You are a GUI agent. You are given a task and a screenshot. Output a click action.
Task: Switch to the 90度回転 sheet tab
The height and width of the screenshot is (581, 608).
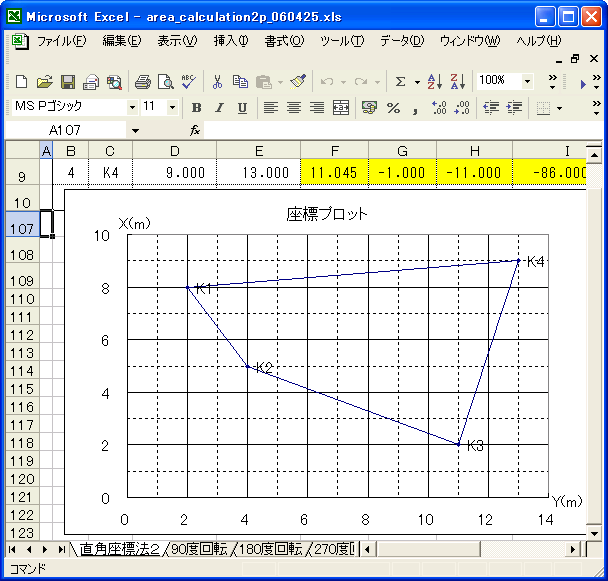click(199, 550)
